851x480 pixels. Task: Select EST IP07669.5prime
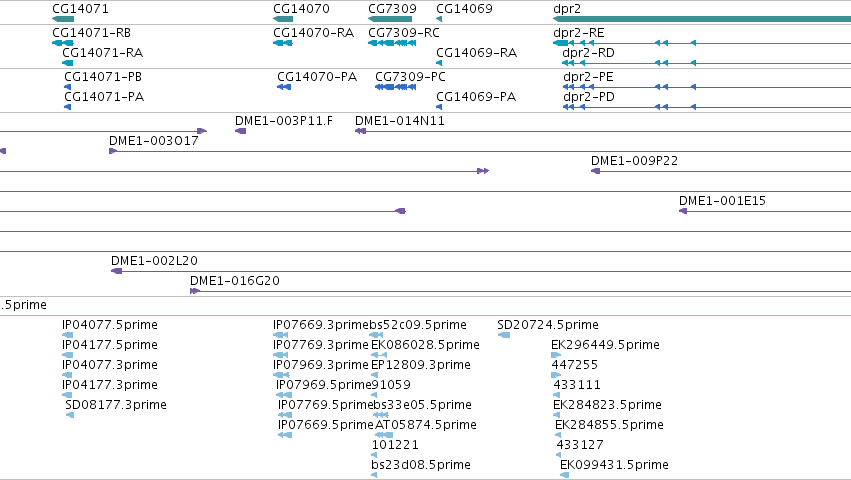tap(326, 426)
